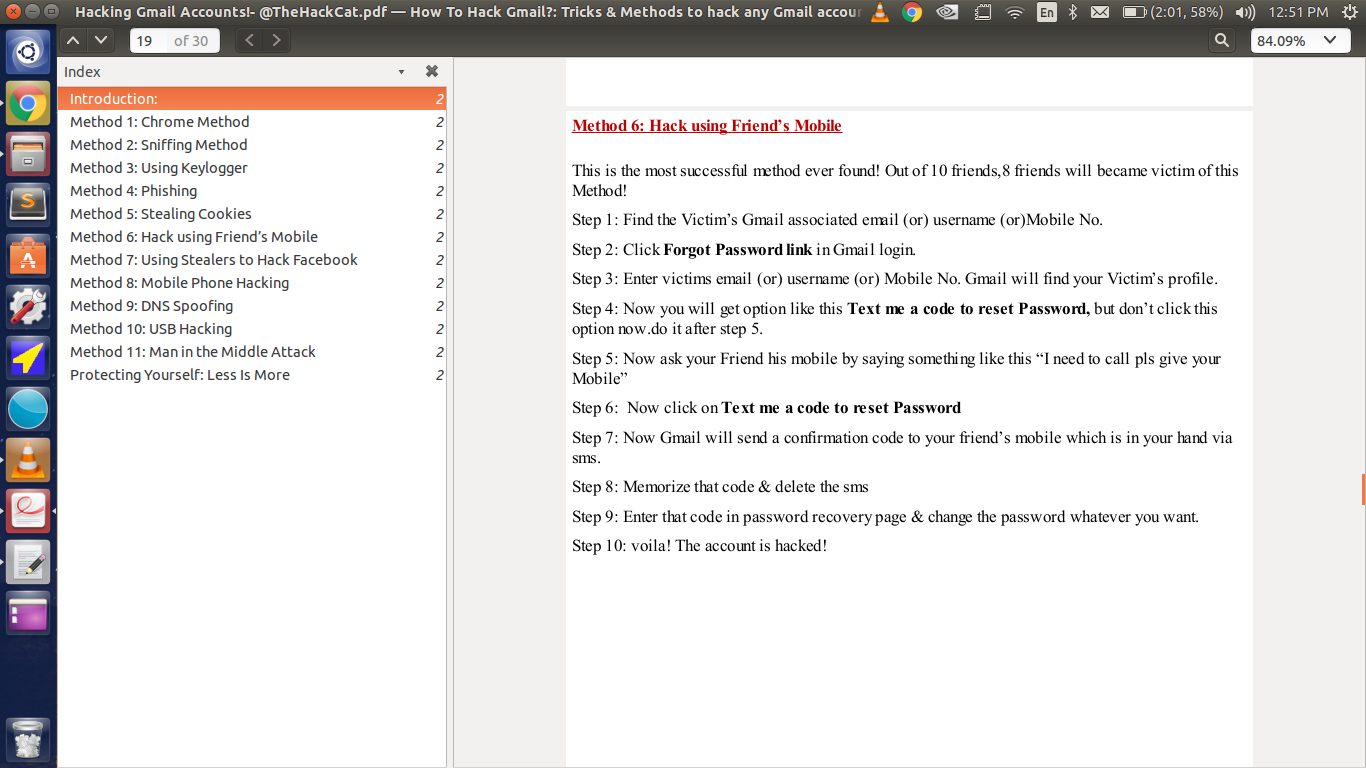Open the find magnifier in toolbar
Image resolution: width=1366 pixels, height=768 pixels.
tap(1222, 41)
